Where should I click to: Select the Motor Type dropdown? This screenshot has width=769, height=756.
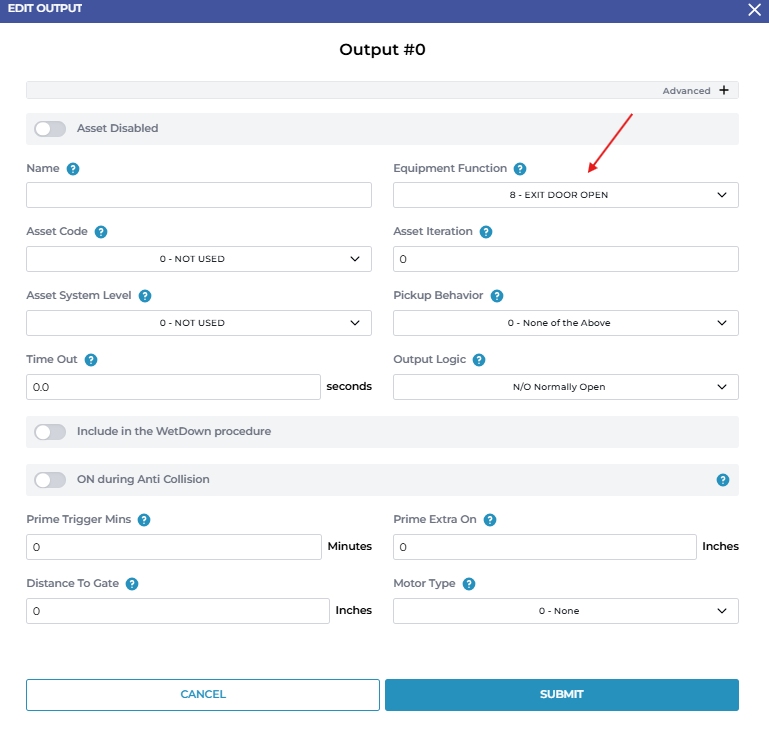[565, 611]
